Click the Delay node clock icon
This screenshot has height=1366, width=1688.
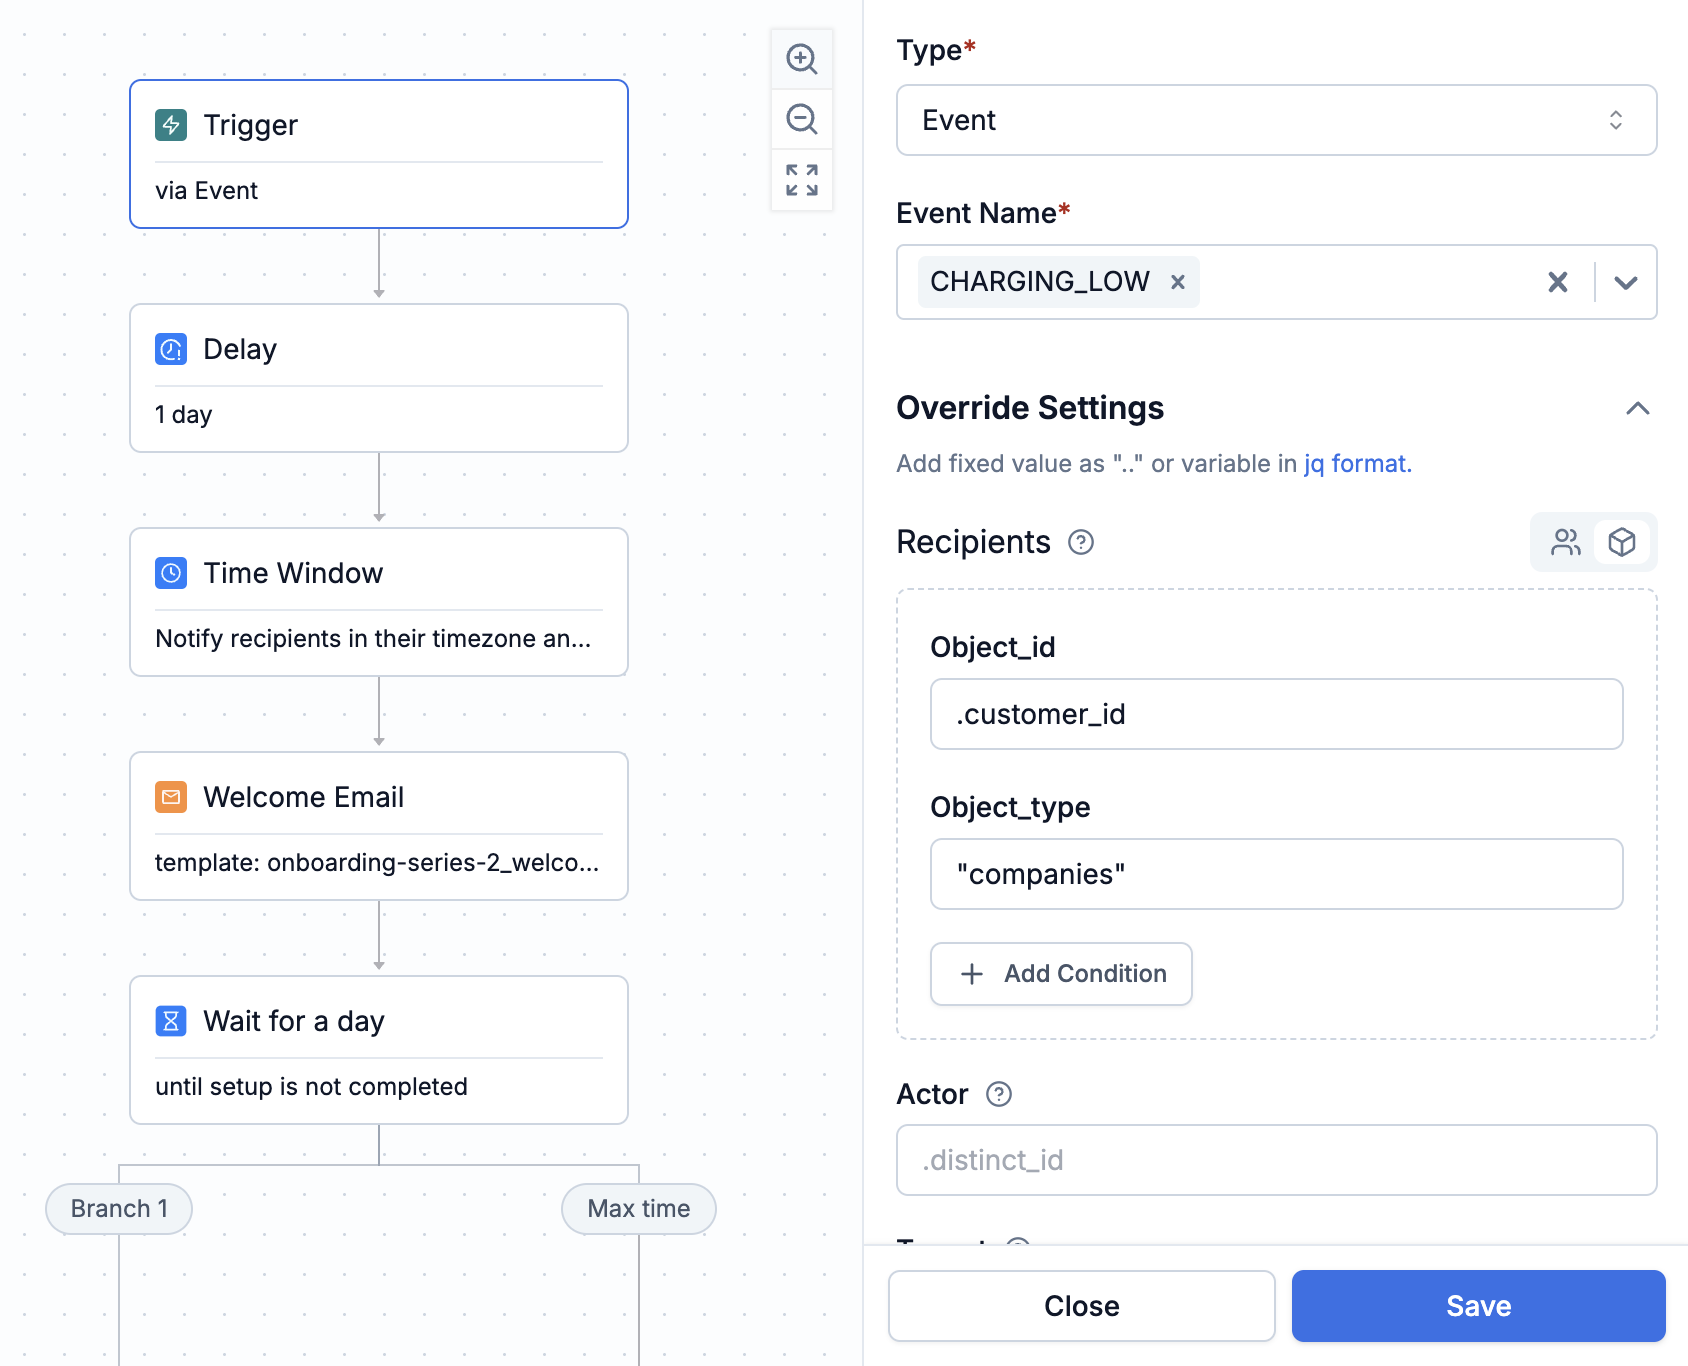[171, 349]
